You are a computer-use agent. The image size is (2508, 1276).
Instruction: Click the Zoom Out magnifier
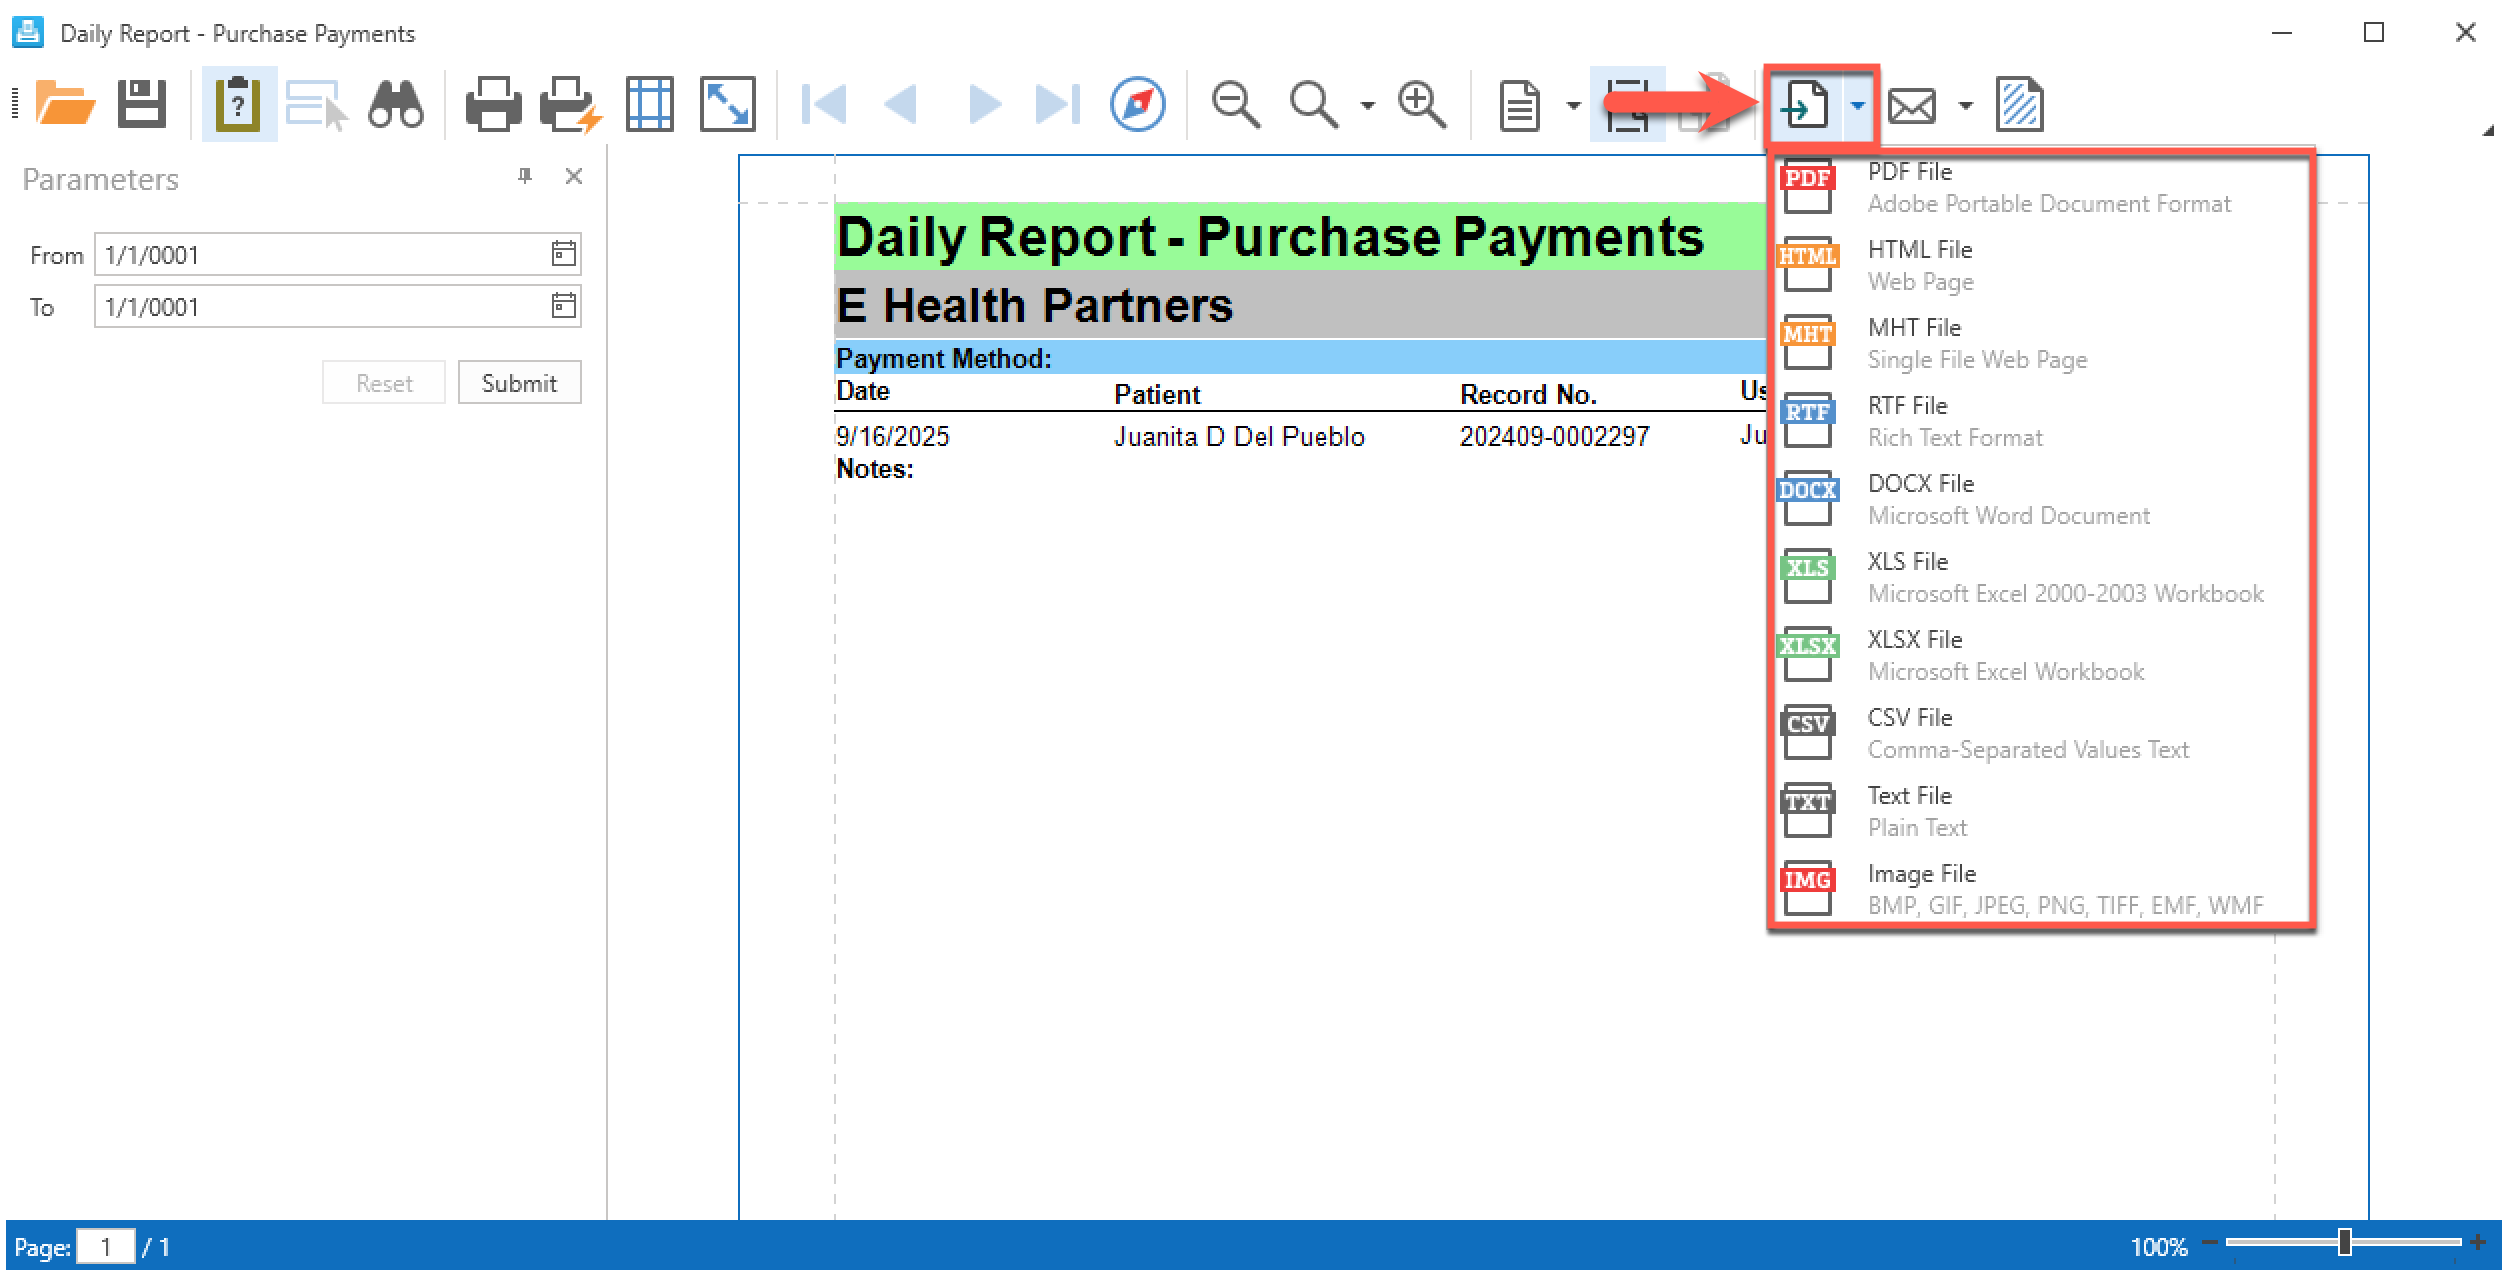point(1235,103)
